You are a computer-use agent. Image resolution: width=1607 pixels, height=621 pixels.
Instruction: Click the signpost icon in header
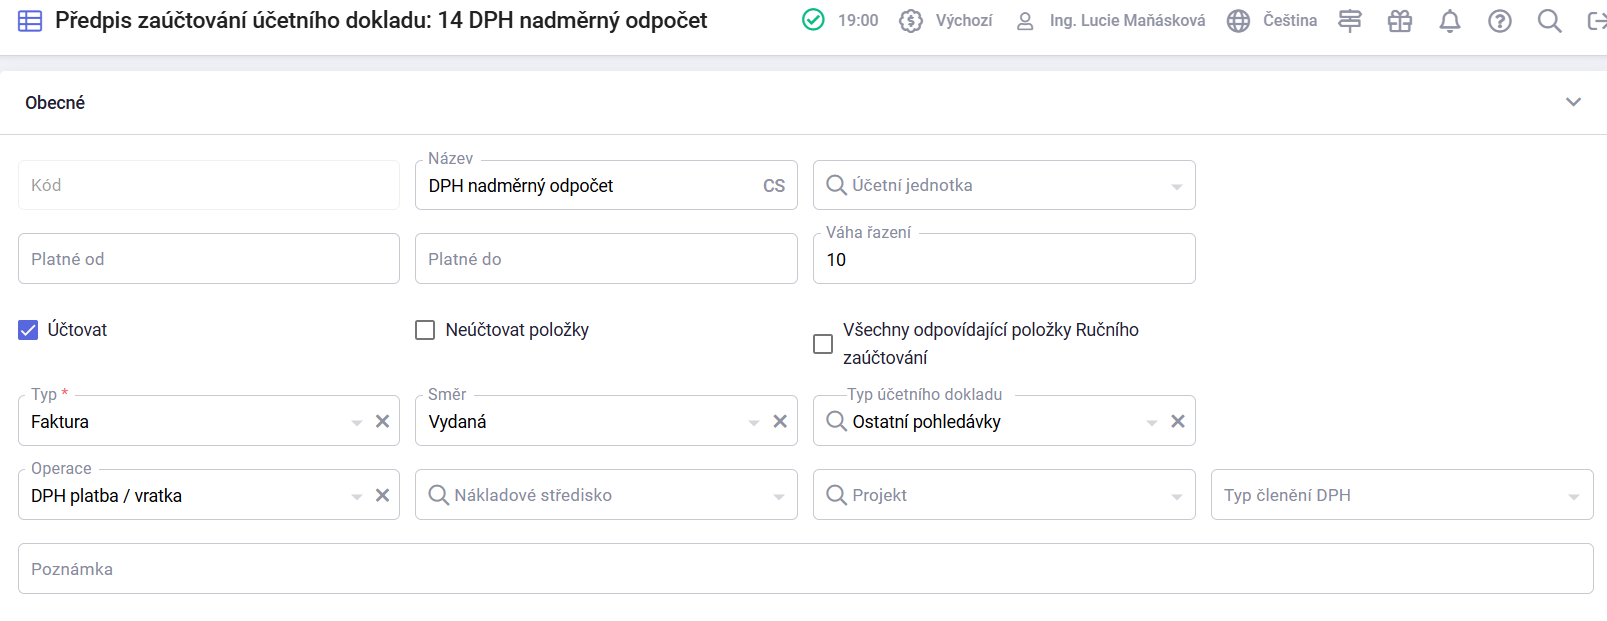1350,21
